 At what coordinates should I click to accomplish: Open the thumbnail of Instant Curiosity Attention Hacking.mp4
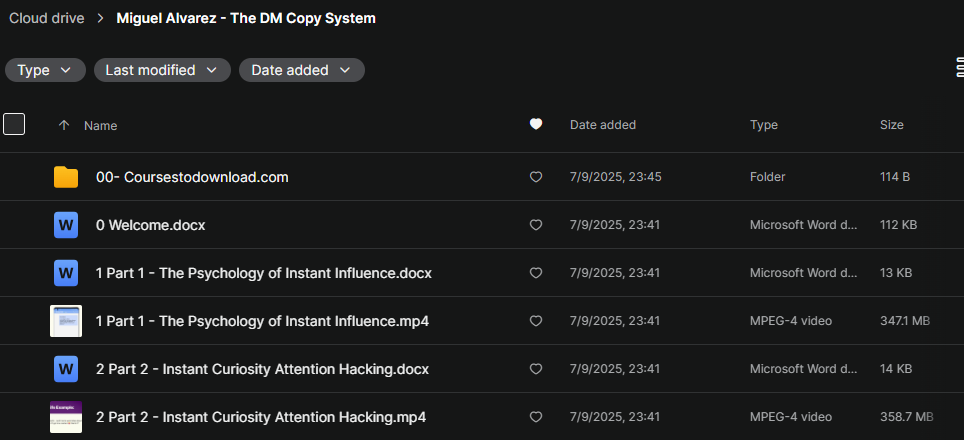[x=66, y=417]
